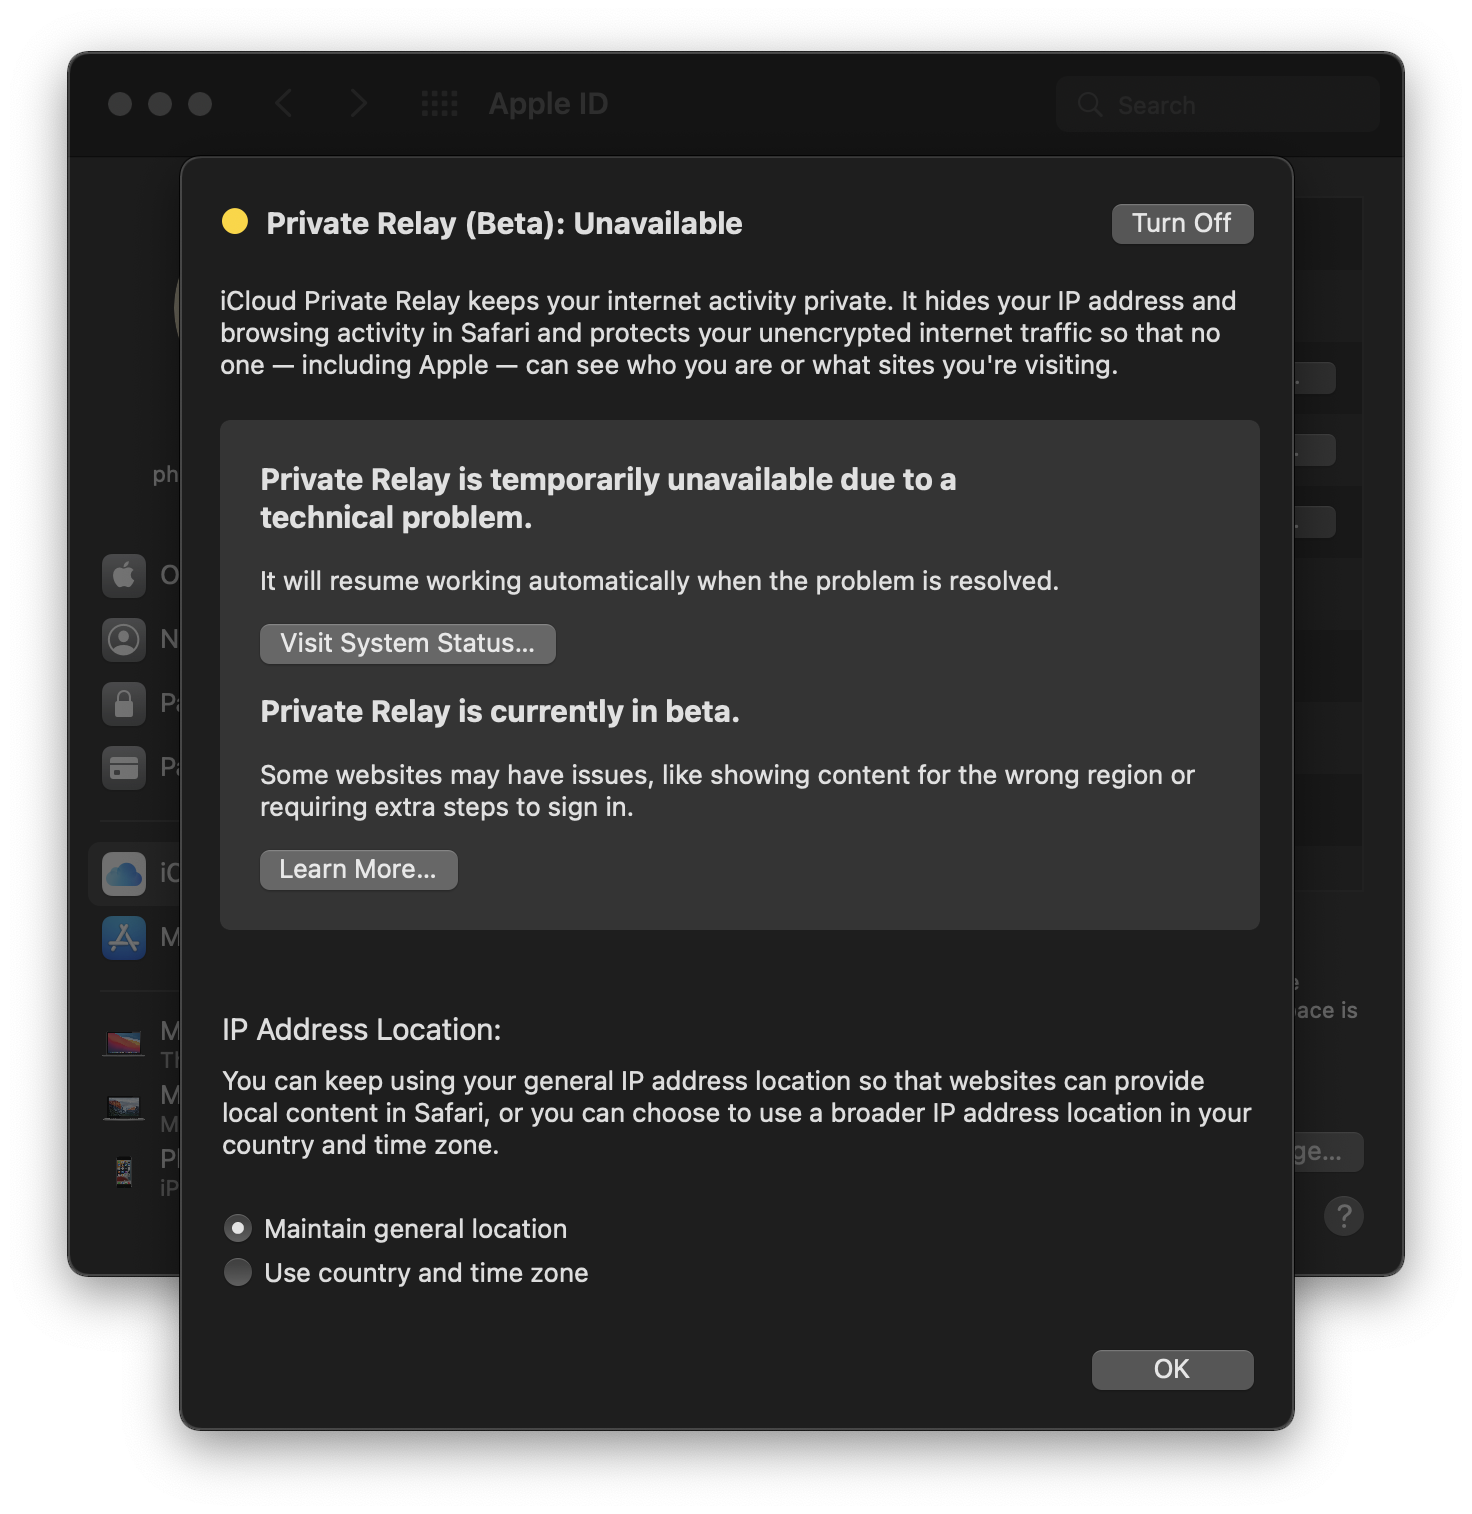Select the iCloud sidebar icon
1472x1514 pixels.
point(124,874)
